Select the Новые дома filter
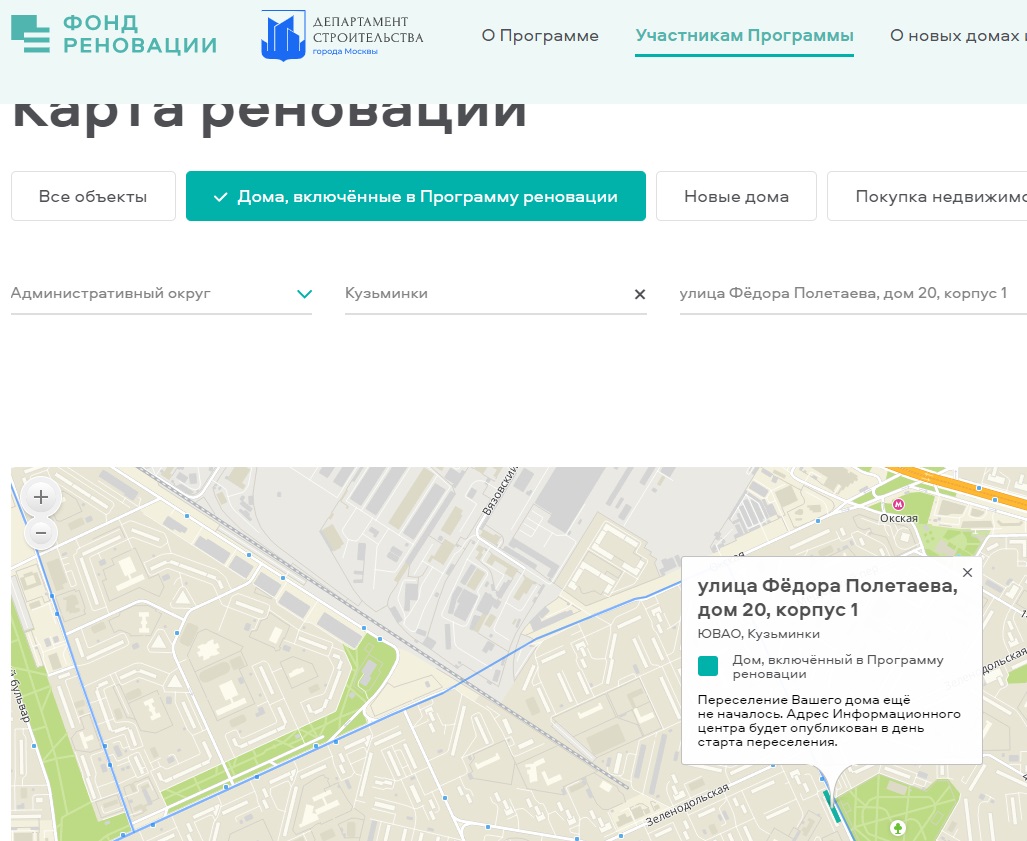Viewport: 1027px width, 841px height. point(736,196)
